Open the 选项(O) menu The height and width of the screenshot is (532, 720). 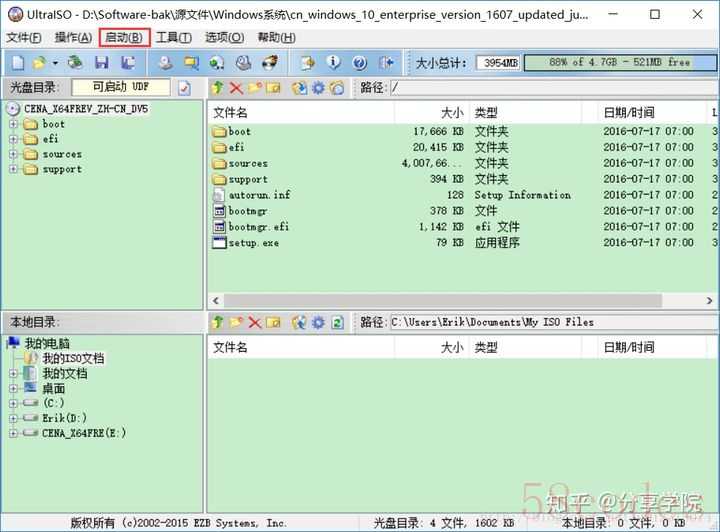tap(224, 38)
